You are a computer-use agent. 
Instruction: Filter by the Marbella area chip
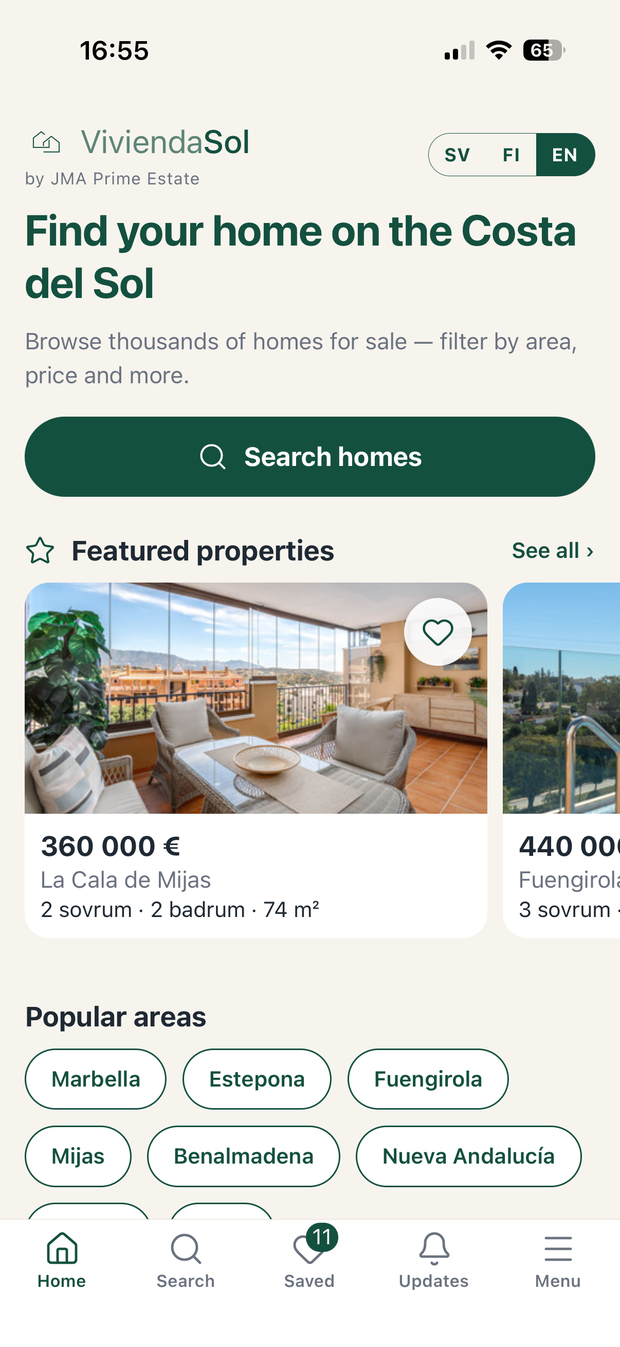click(96, 1079)
